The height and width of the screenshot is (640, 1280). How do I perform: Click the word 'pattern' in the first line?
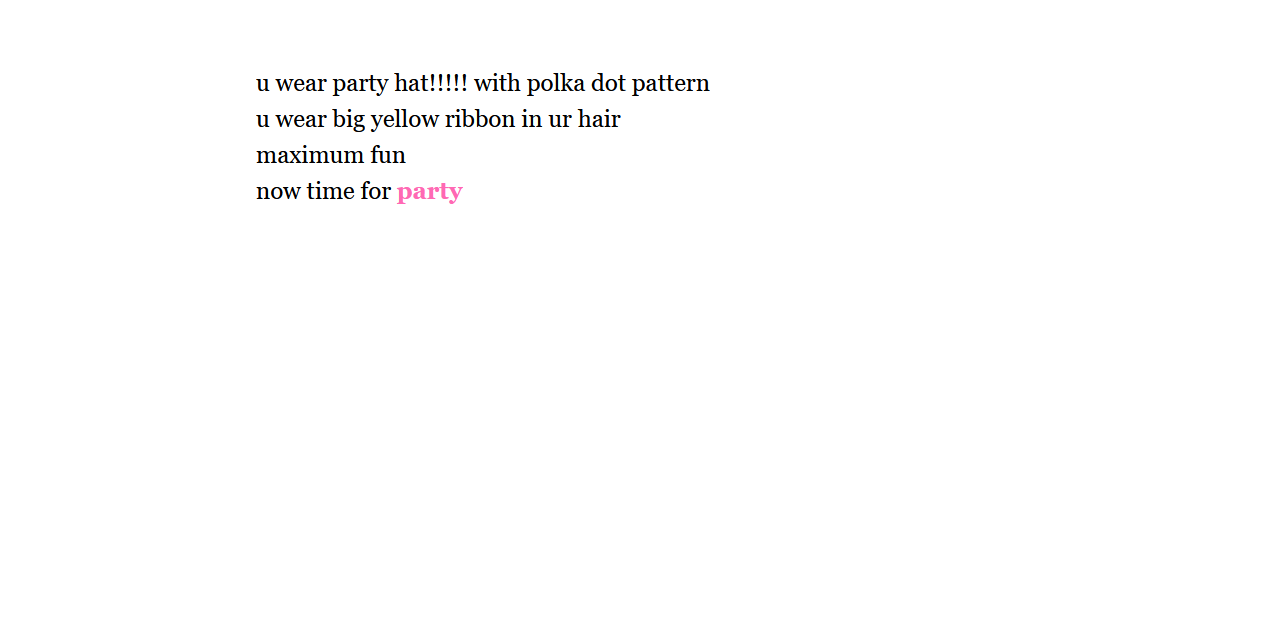(670, 84)
